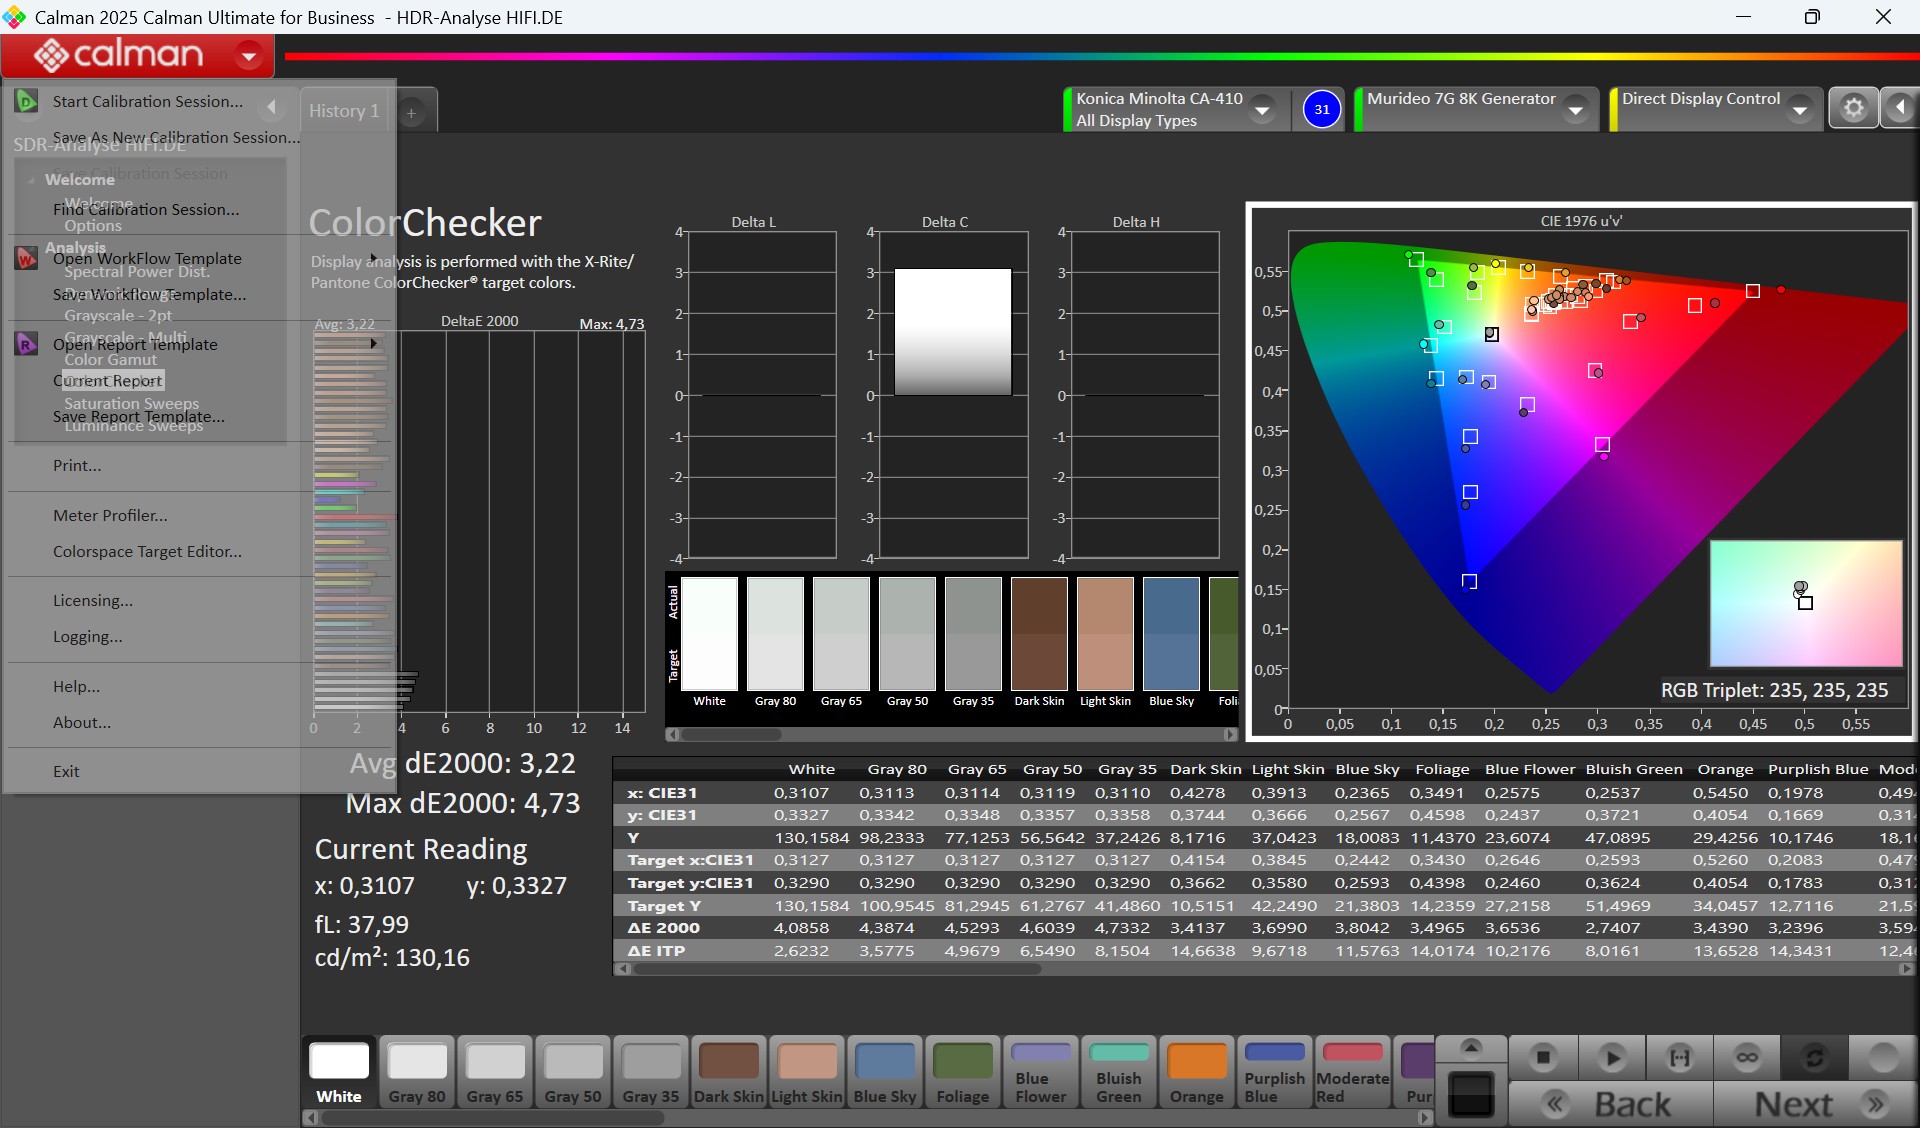This screenshot has width=1920, height=1128.
Task: Click the round gray button beside the refresh icon
Action: [1882, 1057]
